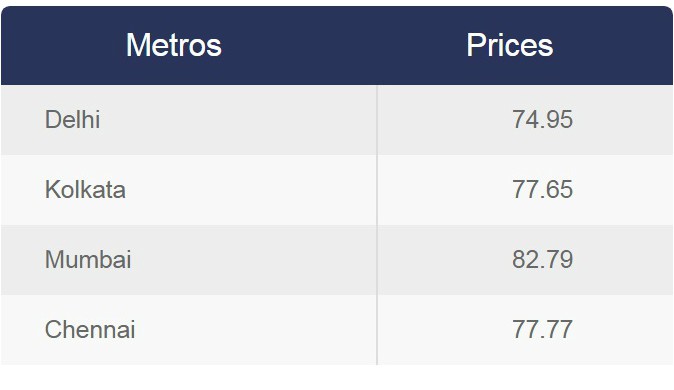Click the Prices column header
The width and height of the screenshot is (674, 390).
(x=510, y=45)
